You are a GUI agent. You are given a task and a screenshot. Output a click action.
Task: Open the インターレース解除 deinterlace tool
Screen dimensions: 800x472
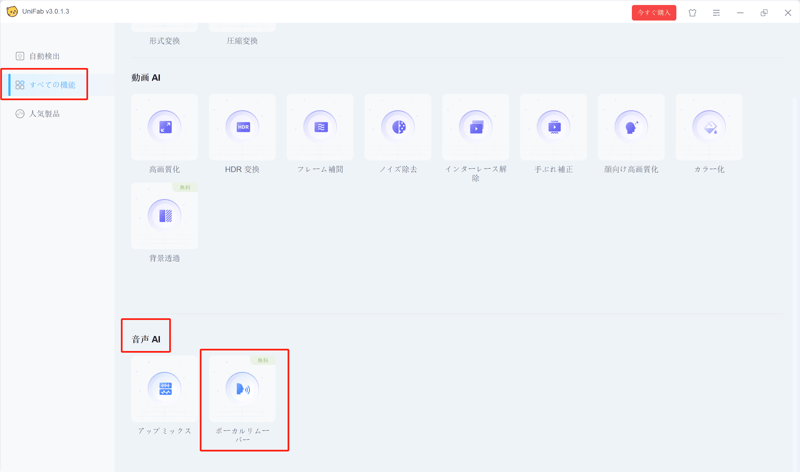coord(476,128)
